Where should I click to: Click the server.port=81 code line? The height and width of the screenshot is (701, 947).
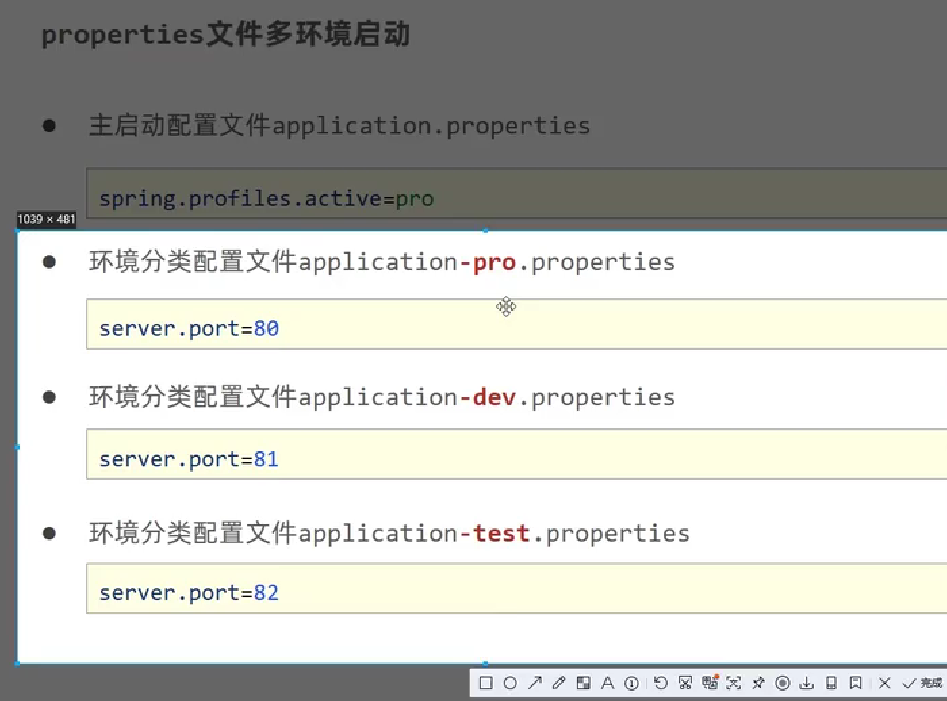tap(189, 459)
